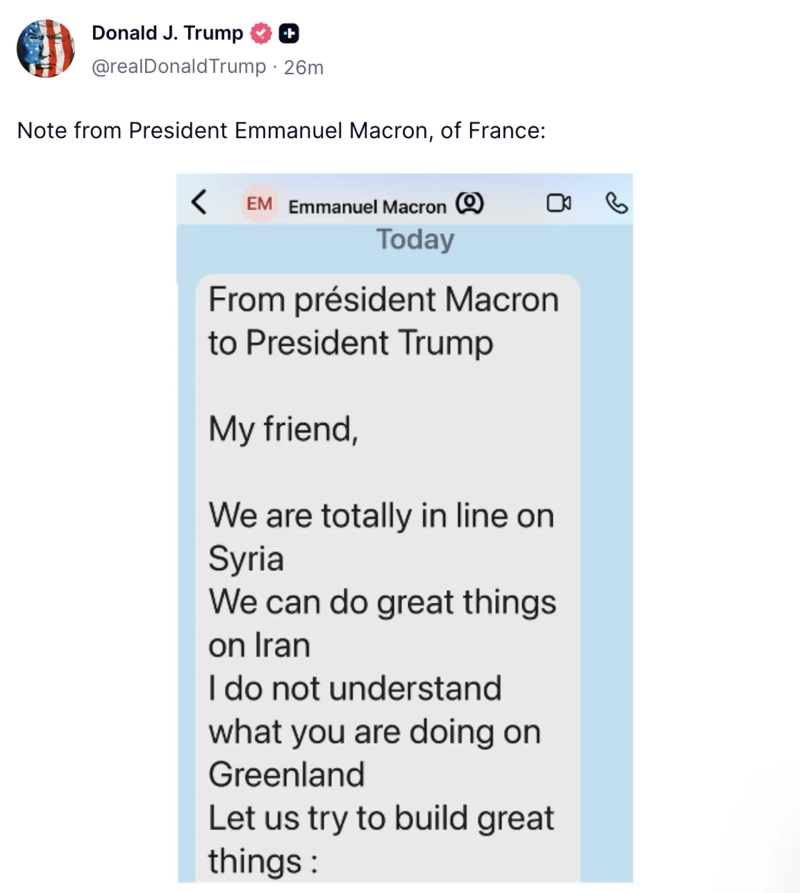This screenshot has width=800, height=893.
Task: Click the "Let us try to build great" line
Action: tap(380, 818)
